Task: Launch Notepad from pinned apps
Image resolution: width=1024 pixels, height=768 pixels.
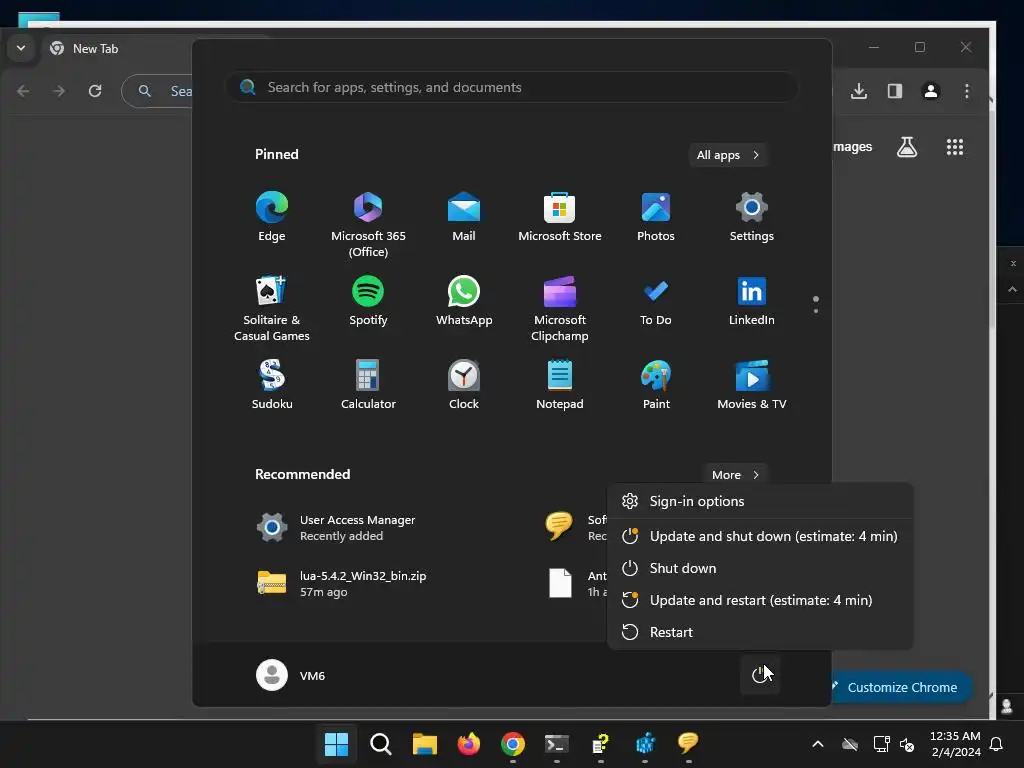Action: tap(560, 385)
